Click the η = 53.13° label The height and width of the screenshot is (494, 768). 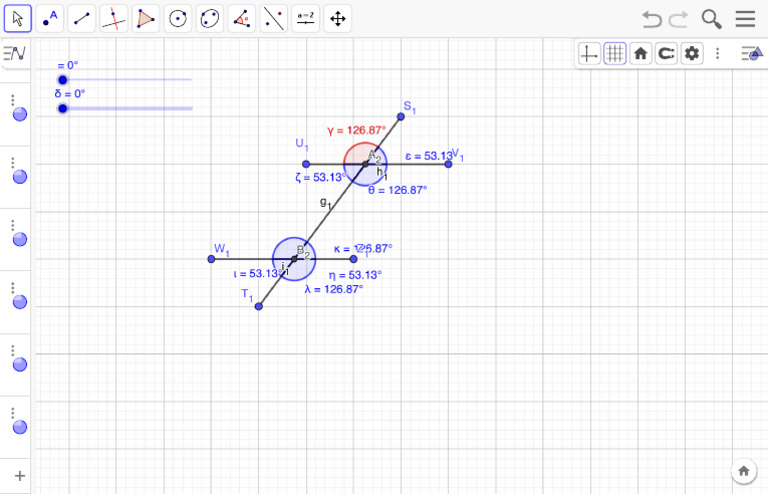coord(355,275)
